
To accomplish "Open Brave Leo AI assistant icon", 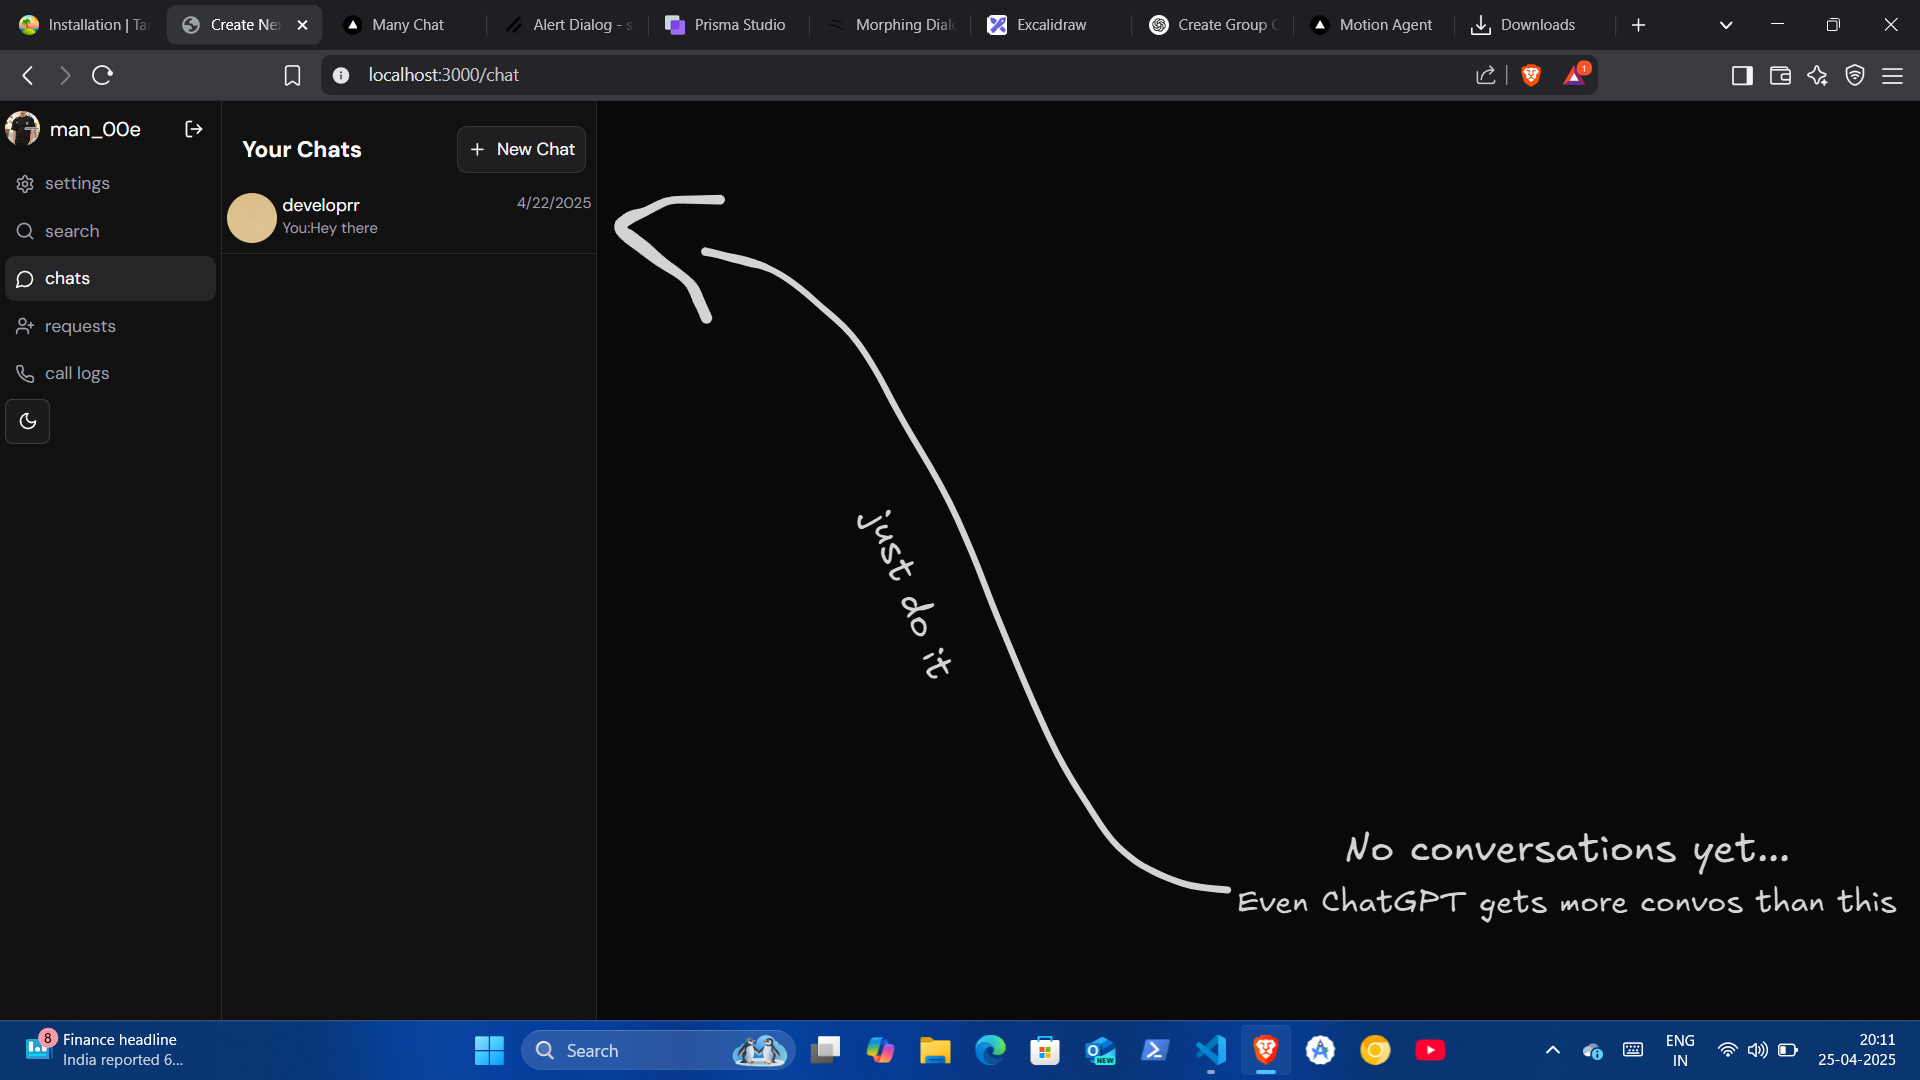I will click(x=1817, y=75).
